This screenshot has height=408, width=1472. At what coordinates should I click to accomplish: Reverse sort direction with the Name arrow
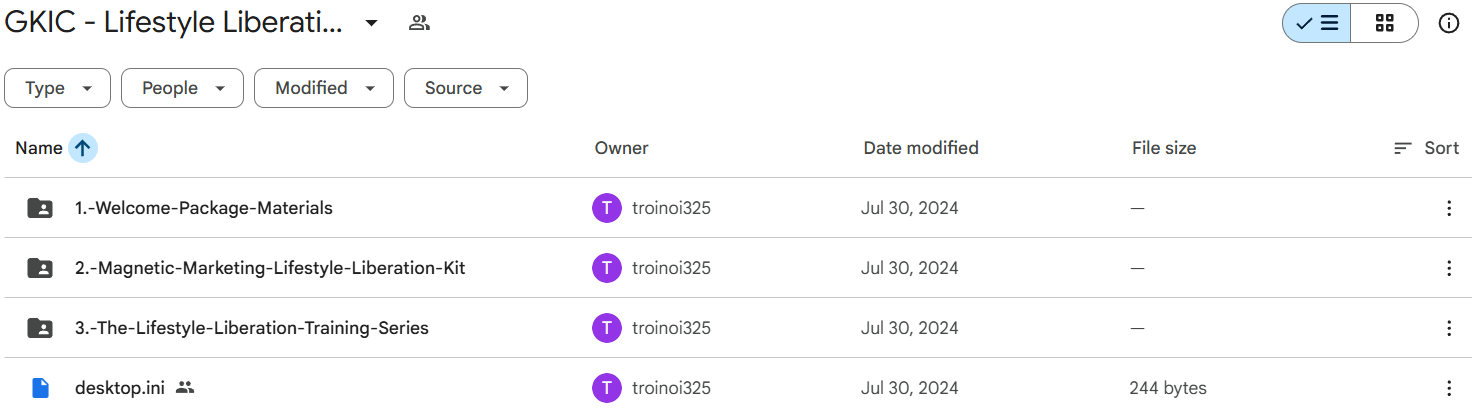pyautogui.click(x=83, y=148)
